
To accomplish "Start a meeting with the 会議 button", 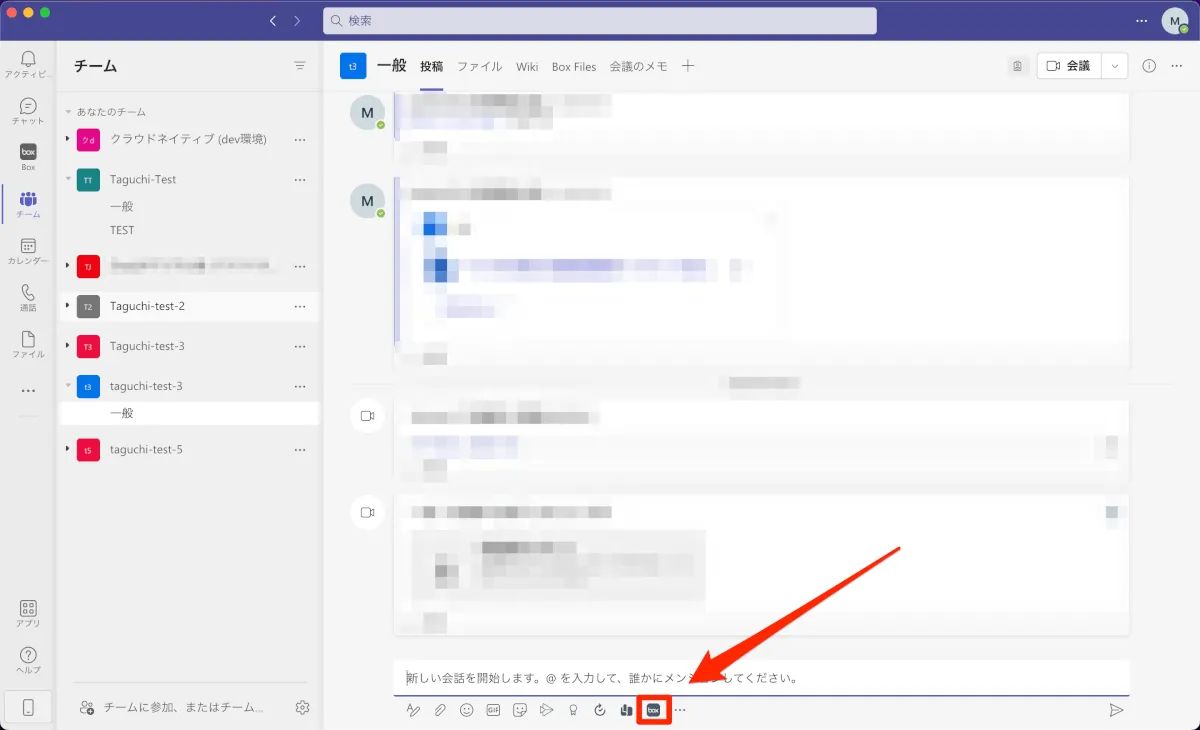I will coord(1069,66).
